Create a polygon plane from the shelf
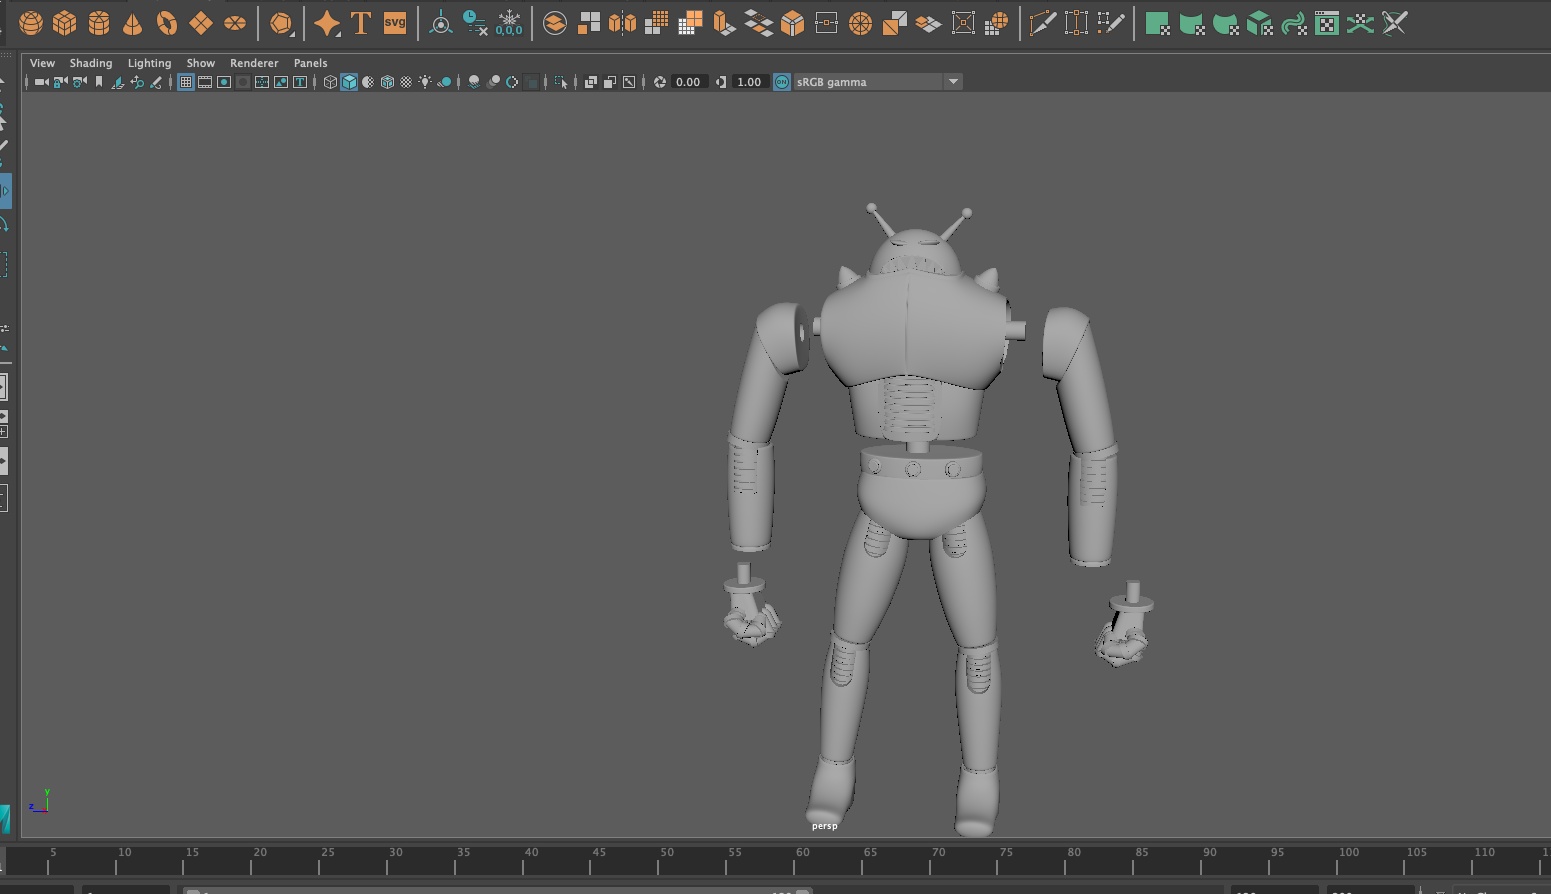Screen dimensions: 1551x894 click(201, 23)
